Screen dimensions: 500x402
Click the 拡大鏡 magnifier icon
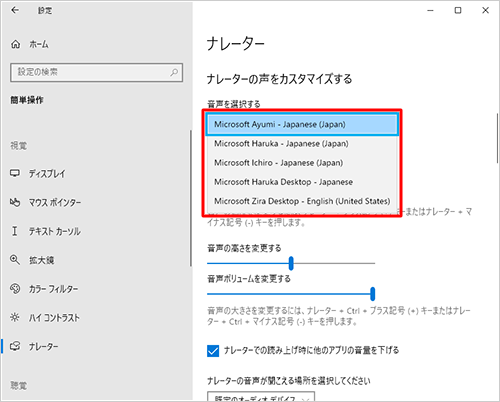[15, 260]
